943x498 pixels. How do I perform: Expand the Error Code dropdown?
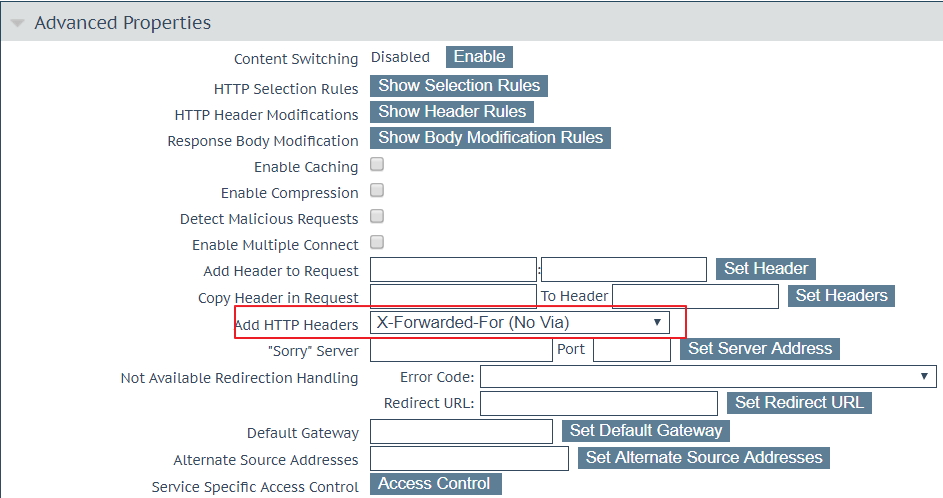pos(707,377)
